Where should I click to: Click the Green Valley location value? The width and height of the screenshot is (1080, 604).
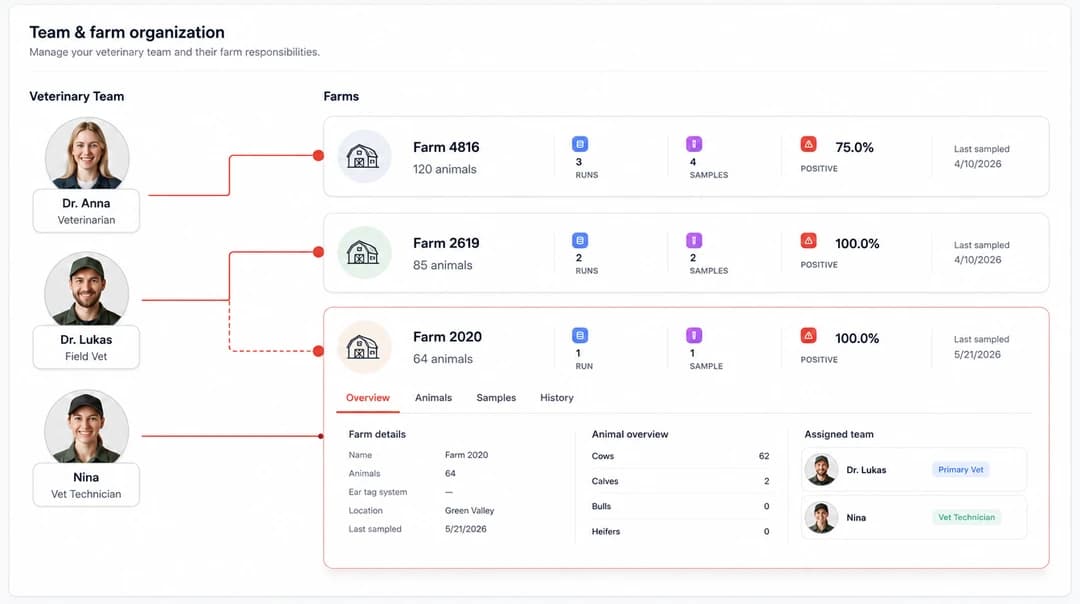coord(470,510)
